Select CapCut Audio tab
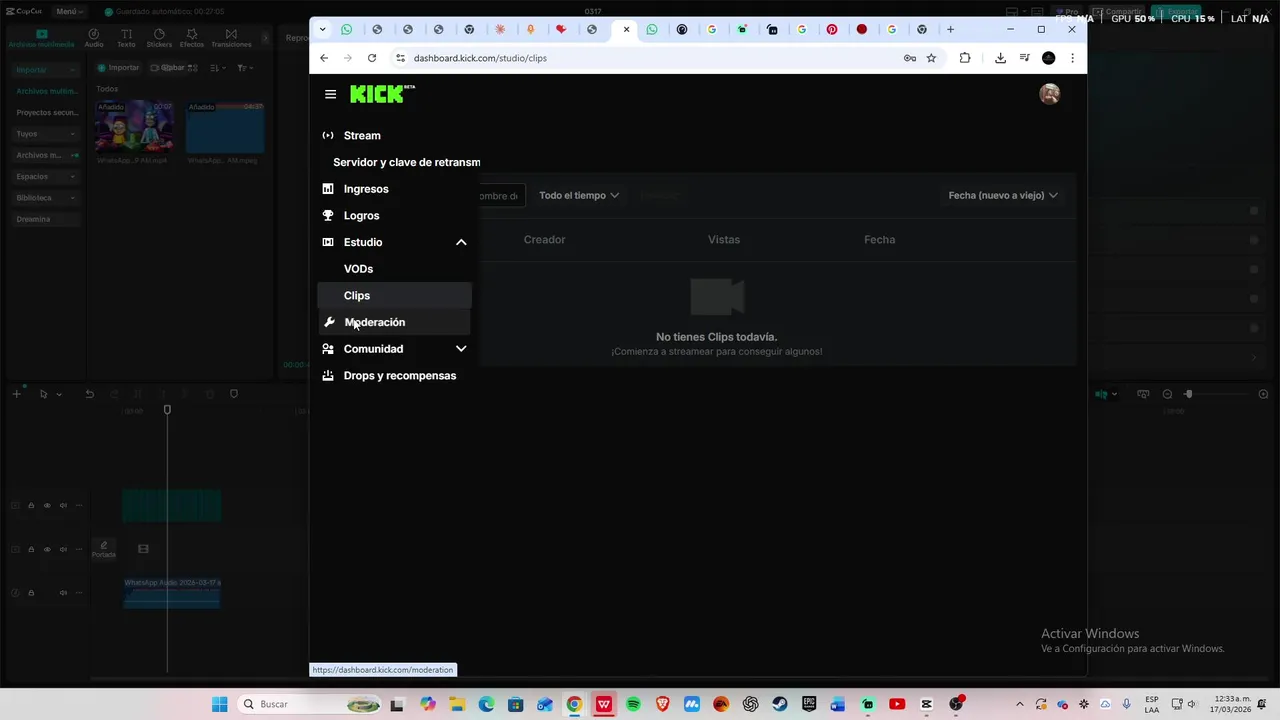 point(94,38)
